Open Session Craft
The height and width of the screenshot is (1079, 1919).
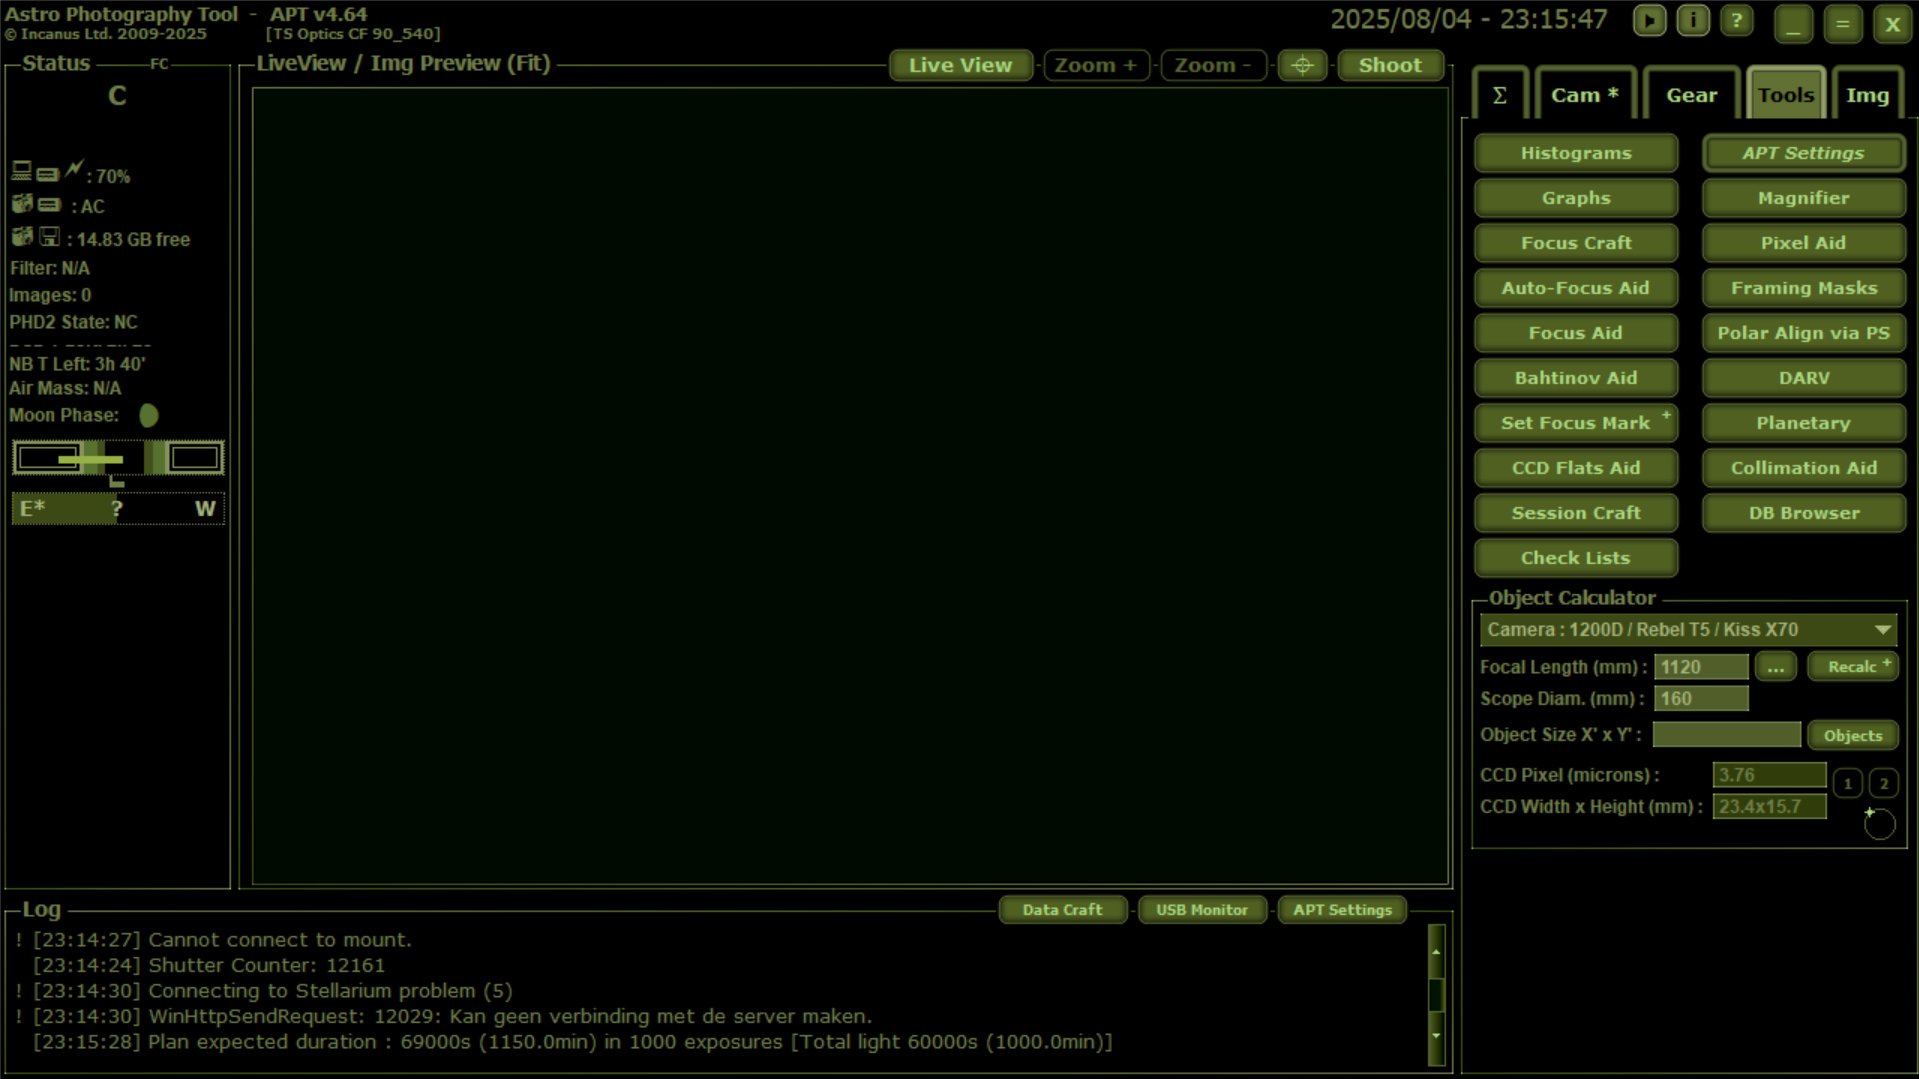click(x=1576, y=513)
